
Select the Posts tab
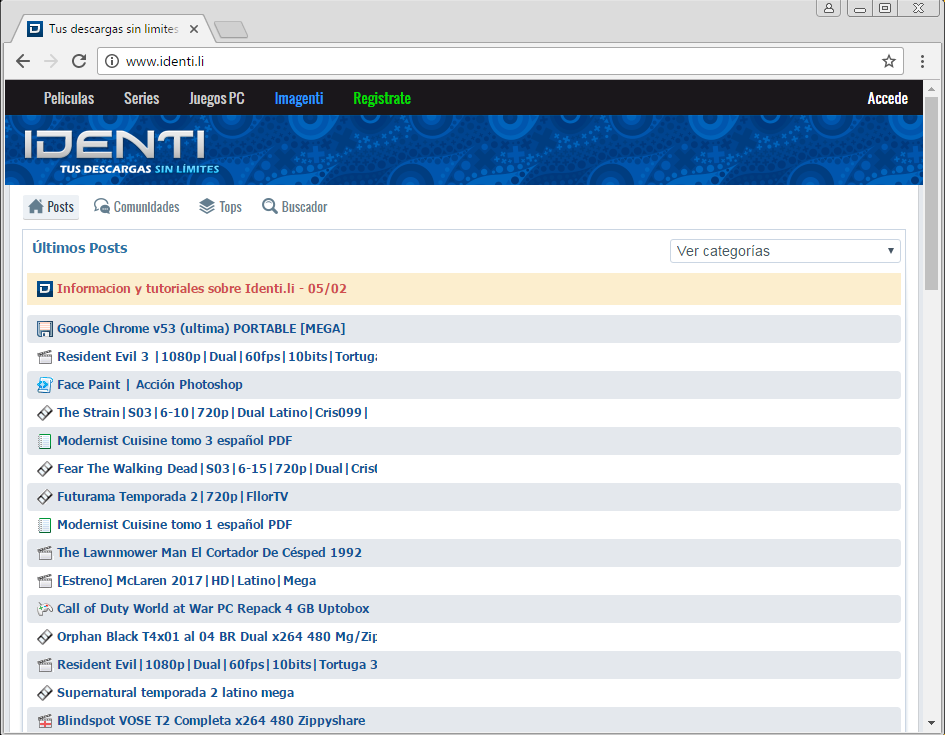click(x=51, y=207)
